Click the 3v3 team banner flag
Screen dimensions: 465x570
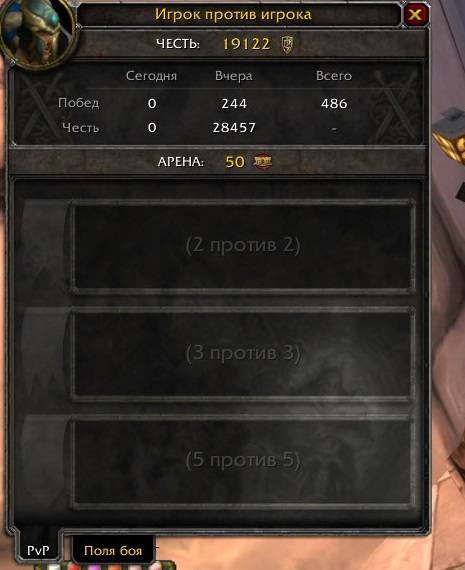point(44,354)
